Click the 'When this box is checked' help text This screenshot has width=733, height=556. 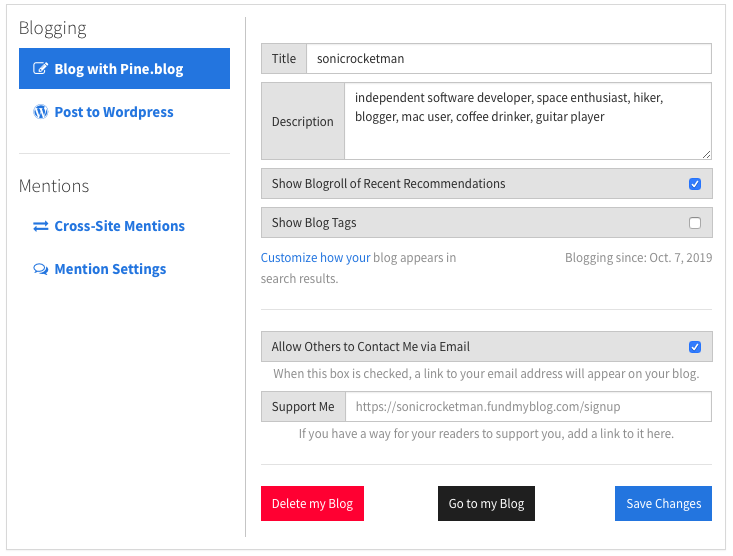click(x=486, y=374)
